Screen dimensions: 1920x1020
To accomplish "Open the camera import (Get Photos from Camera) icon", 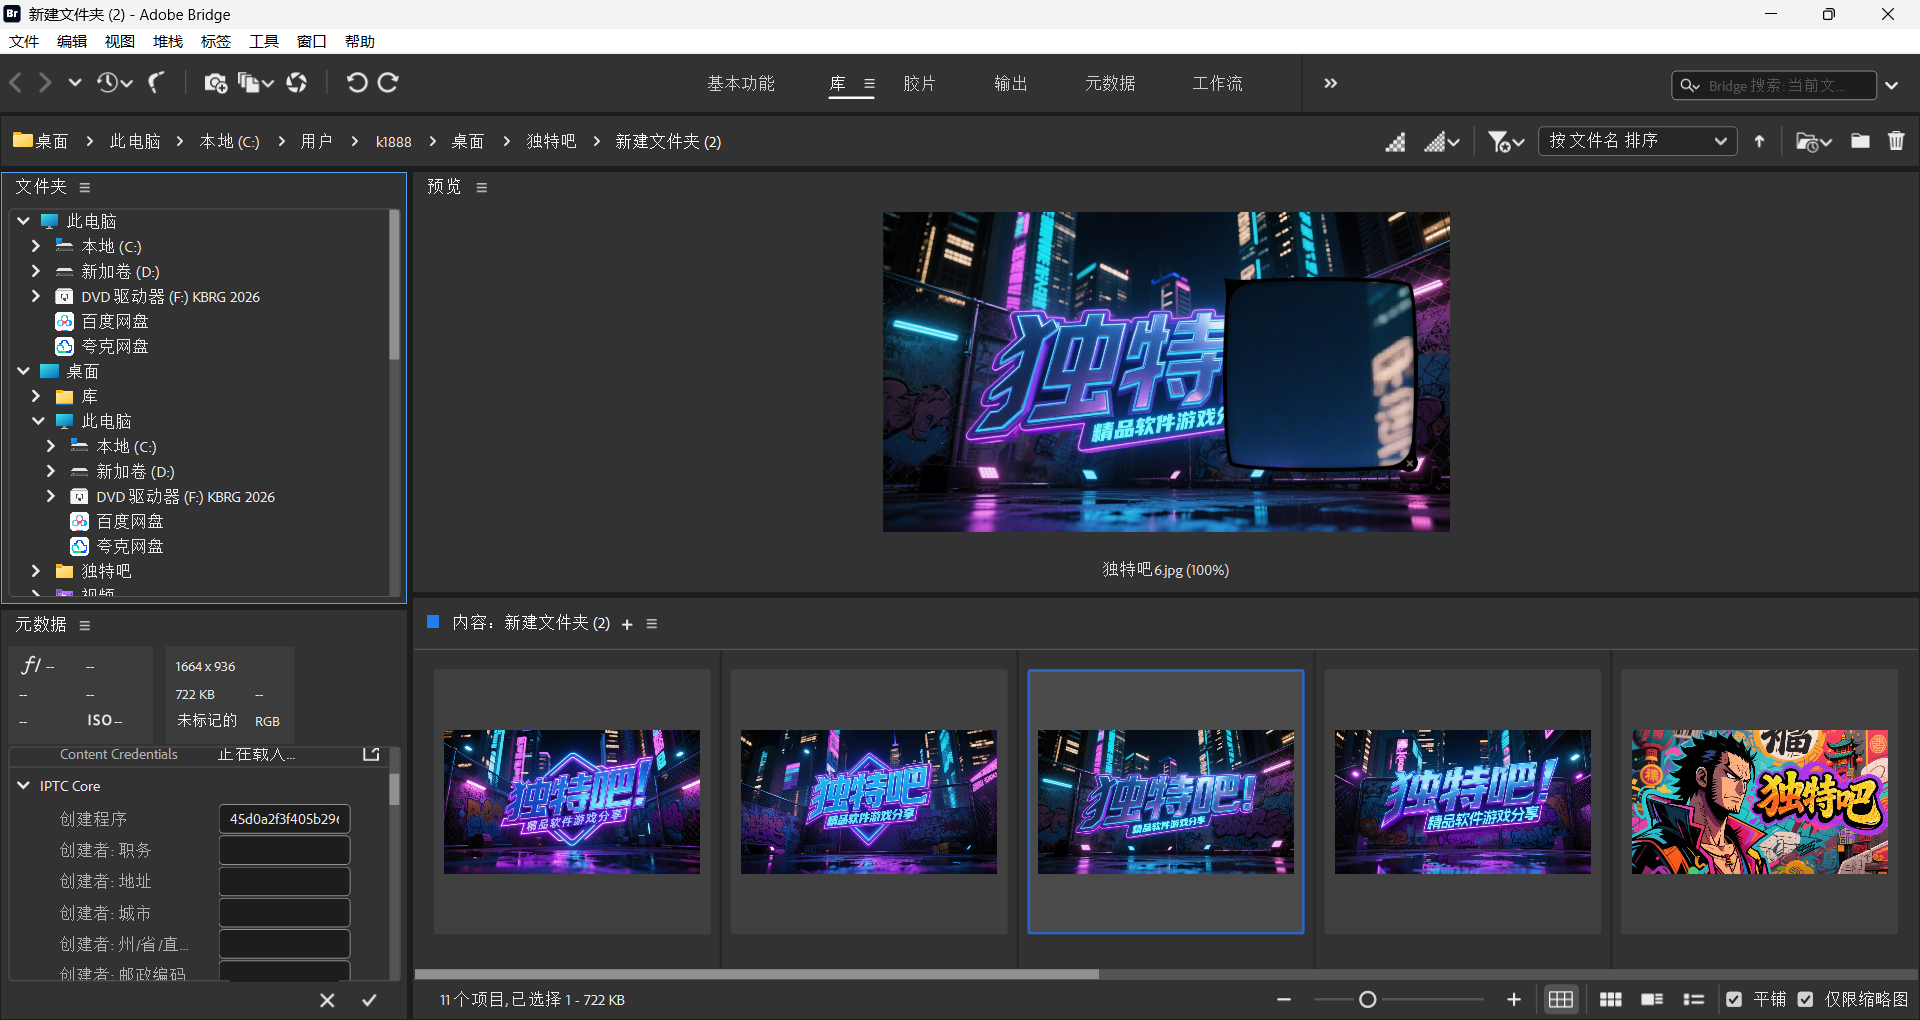I will pyautogui.click(x=215, y=83).
